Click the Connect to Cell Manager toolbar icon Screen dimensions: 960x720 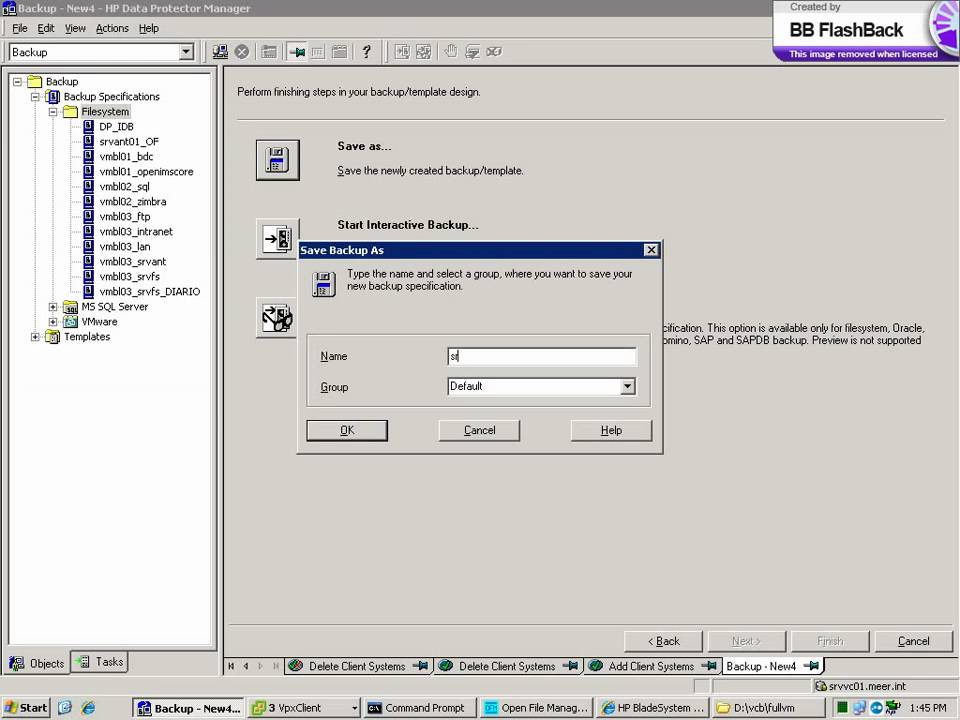pyautogui.click(x=220, y=52)
